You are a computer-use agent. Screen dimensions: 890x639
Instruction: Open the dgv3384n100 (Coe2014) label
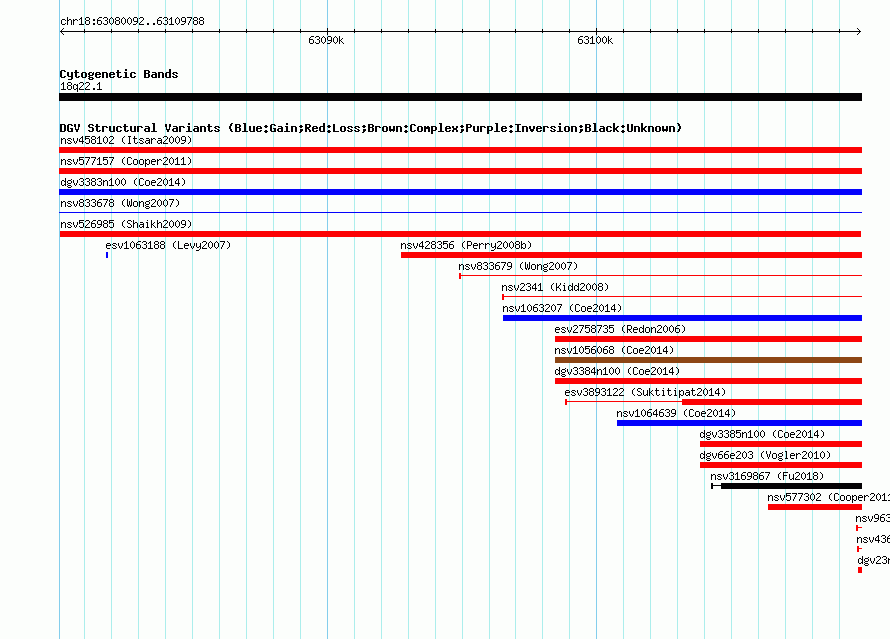click(x=617, y=371)
